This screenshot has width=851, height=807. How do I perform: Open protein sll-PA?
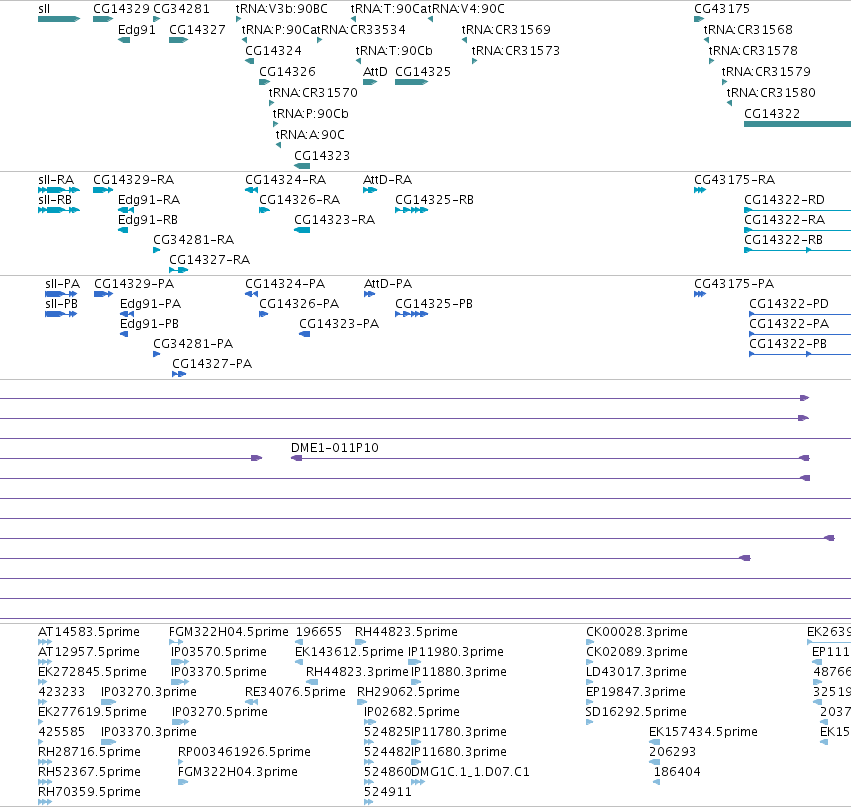(x=61, y=294)
